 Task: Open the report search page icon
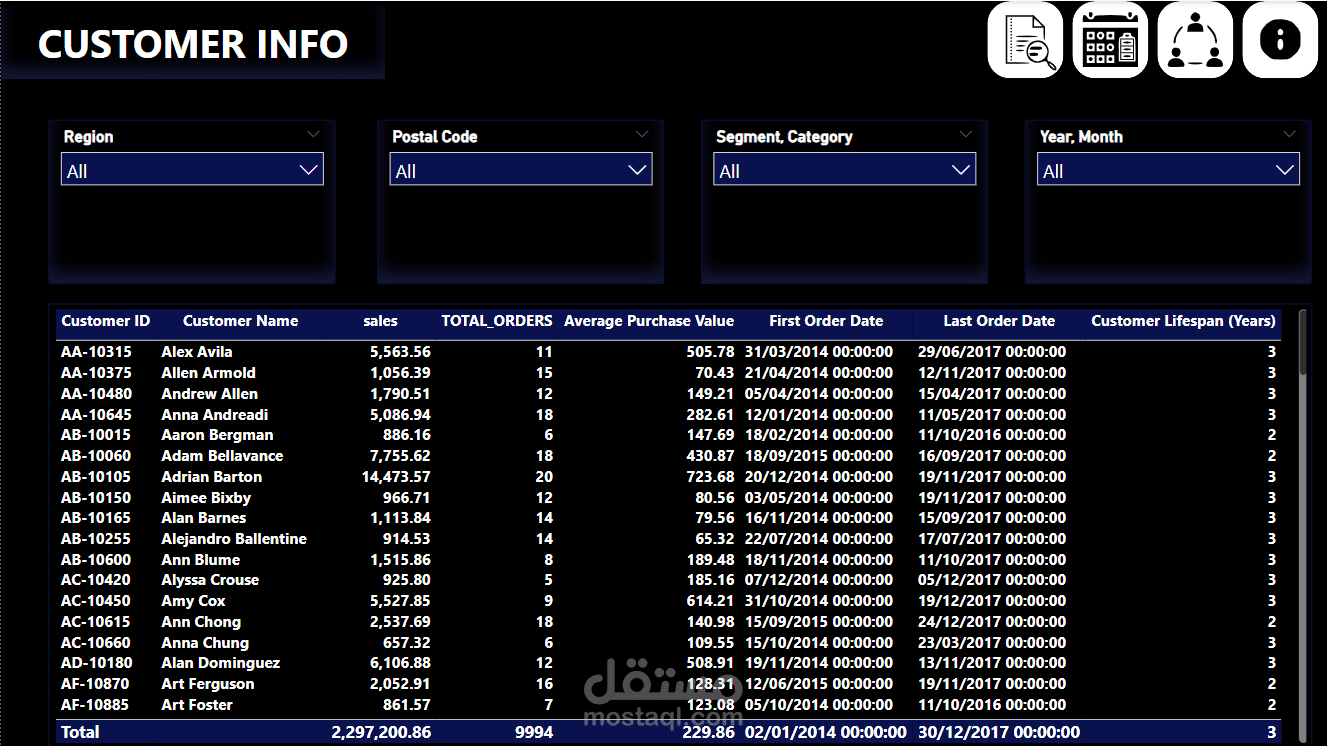tap(1025, 40)
